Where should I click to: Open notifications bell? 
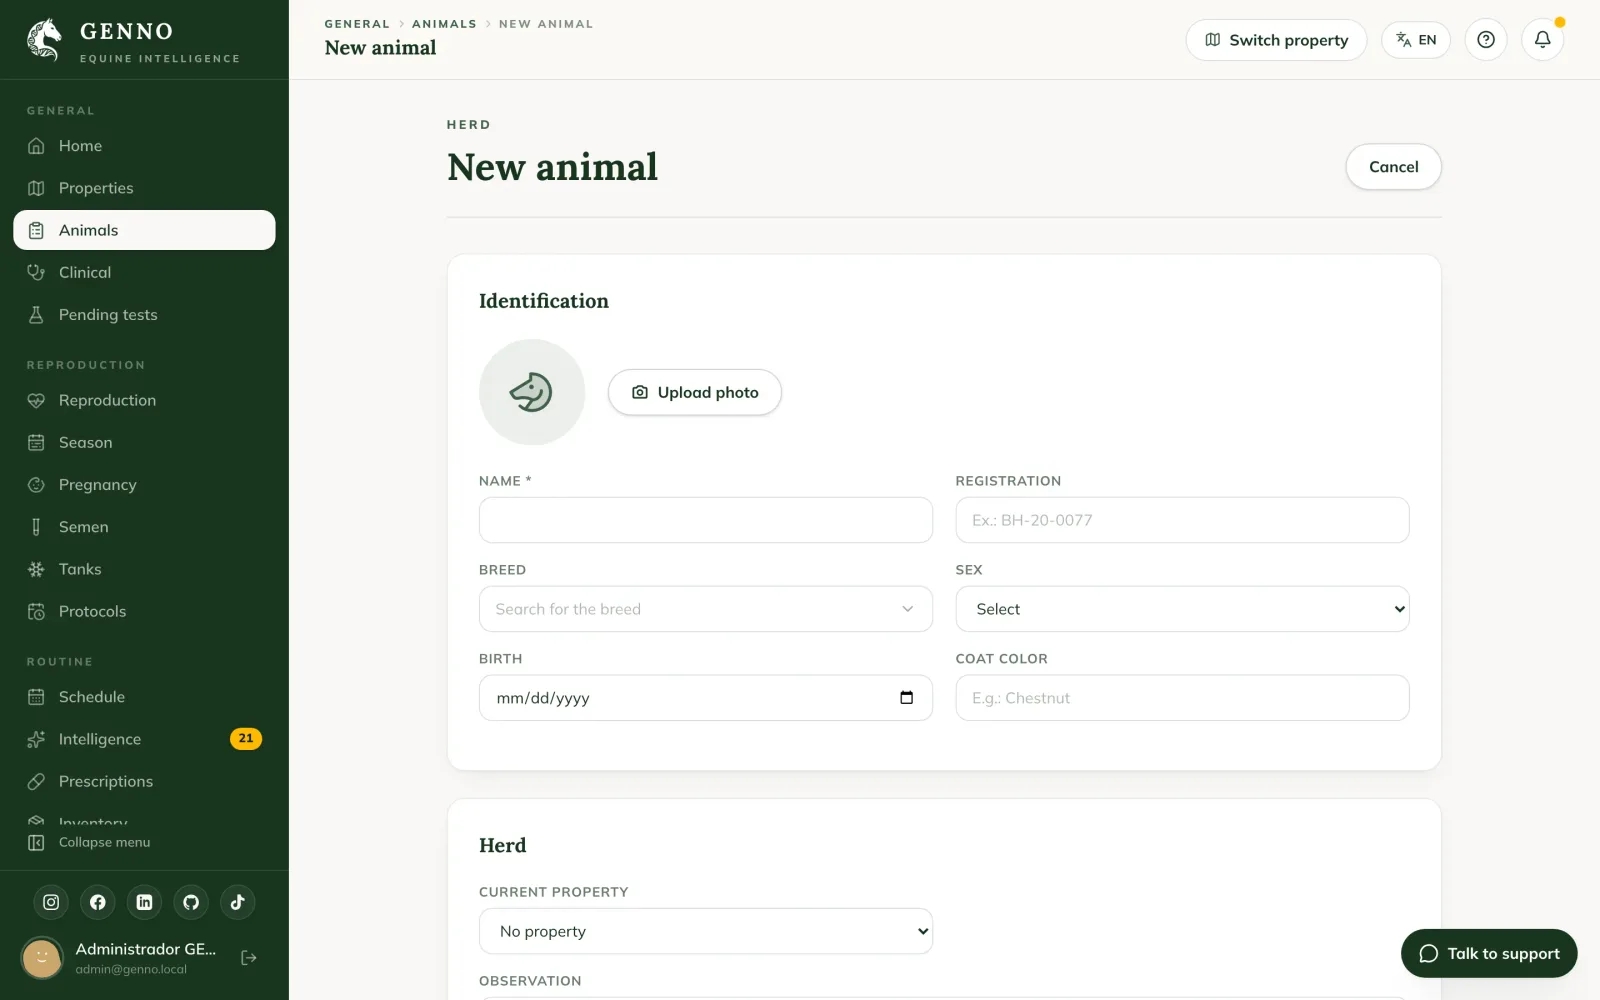[x=1543, y=40]
